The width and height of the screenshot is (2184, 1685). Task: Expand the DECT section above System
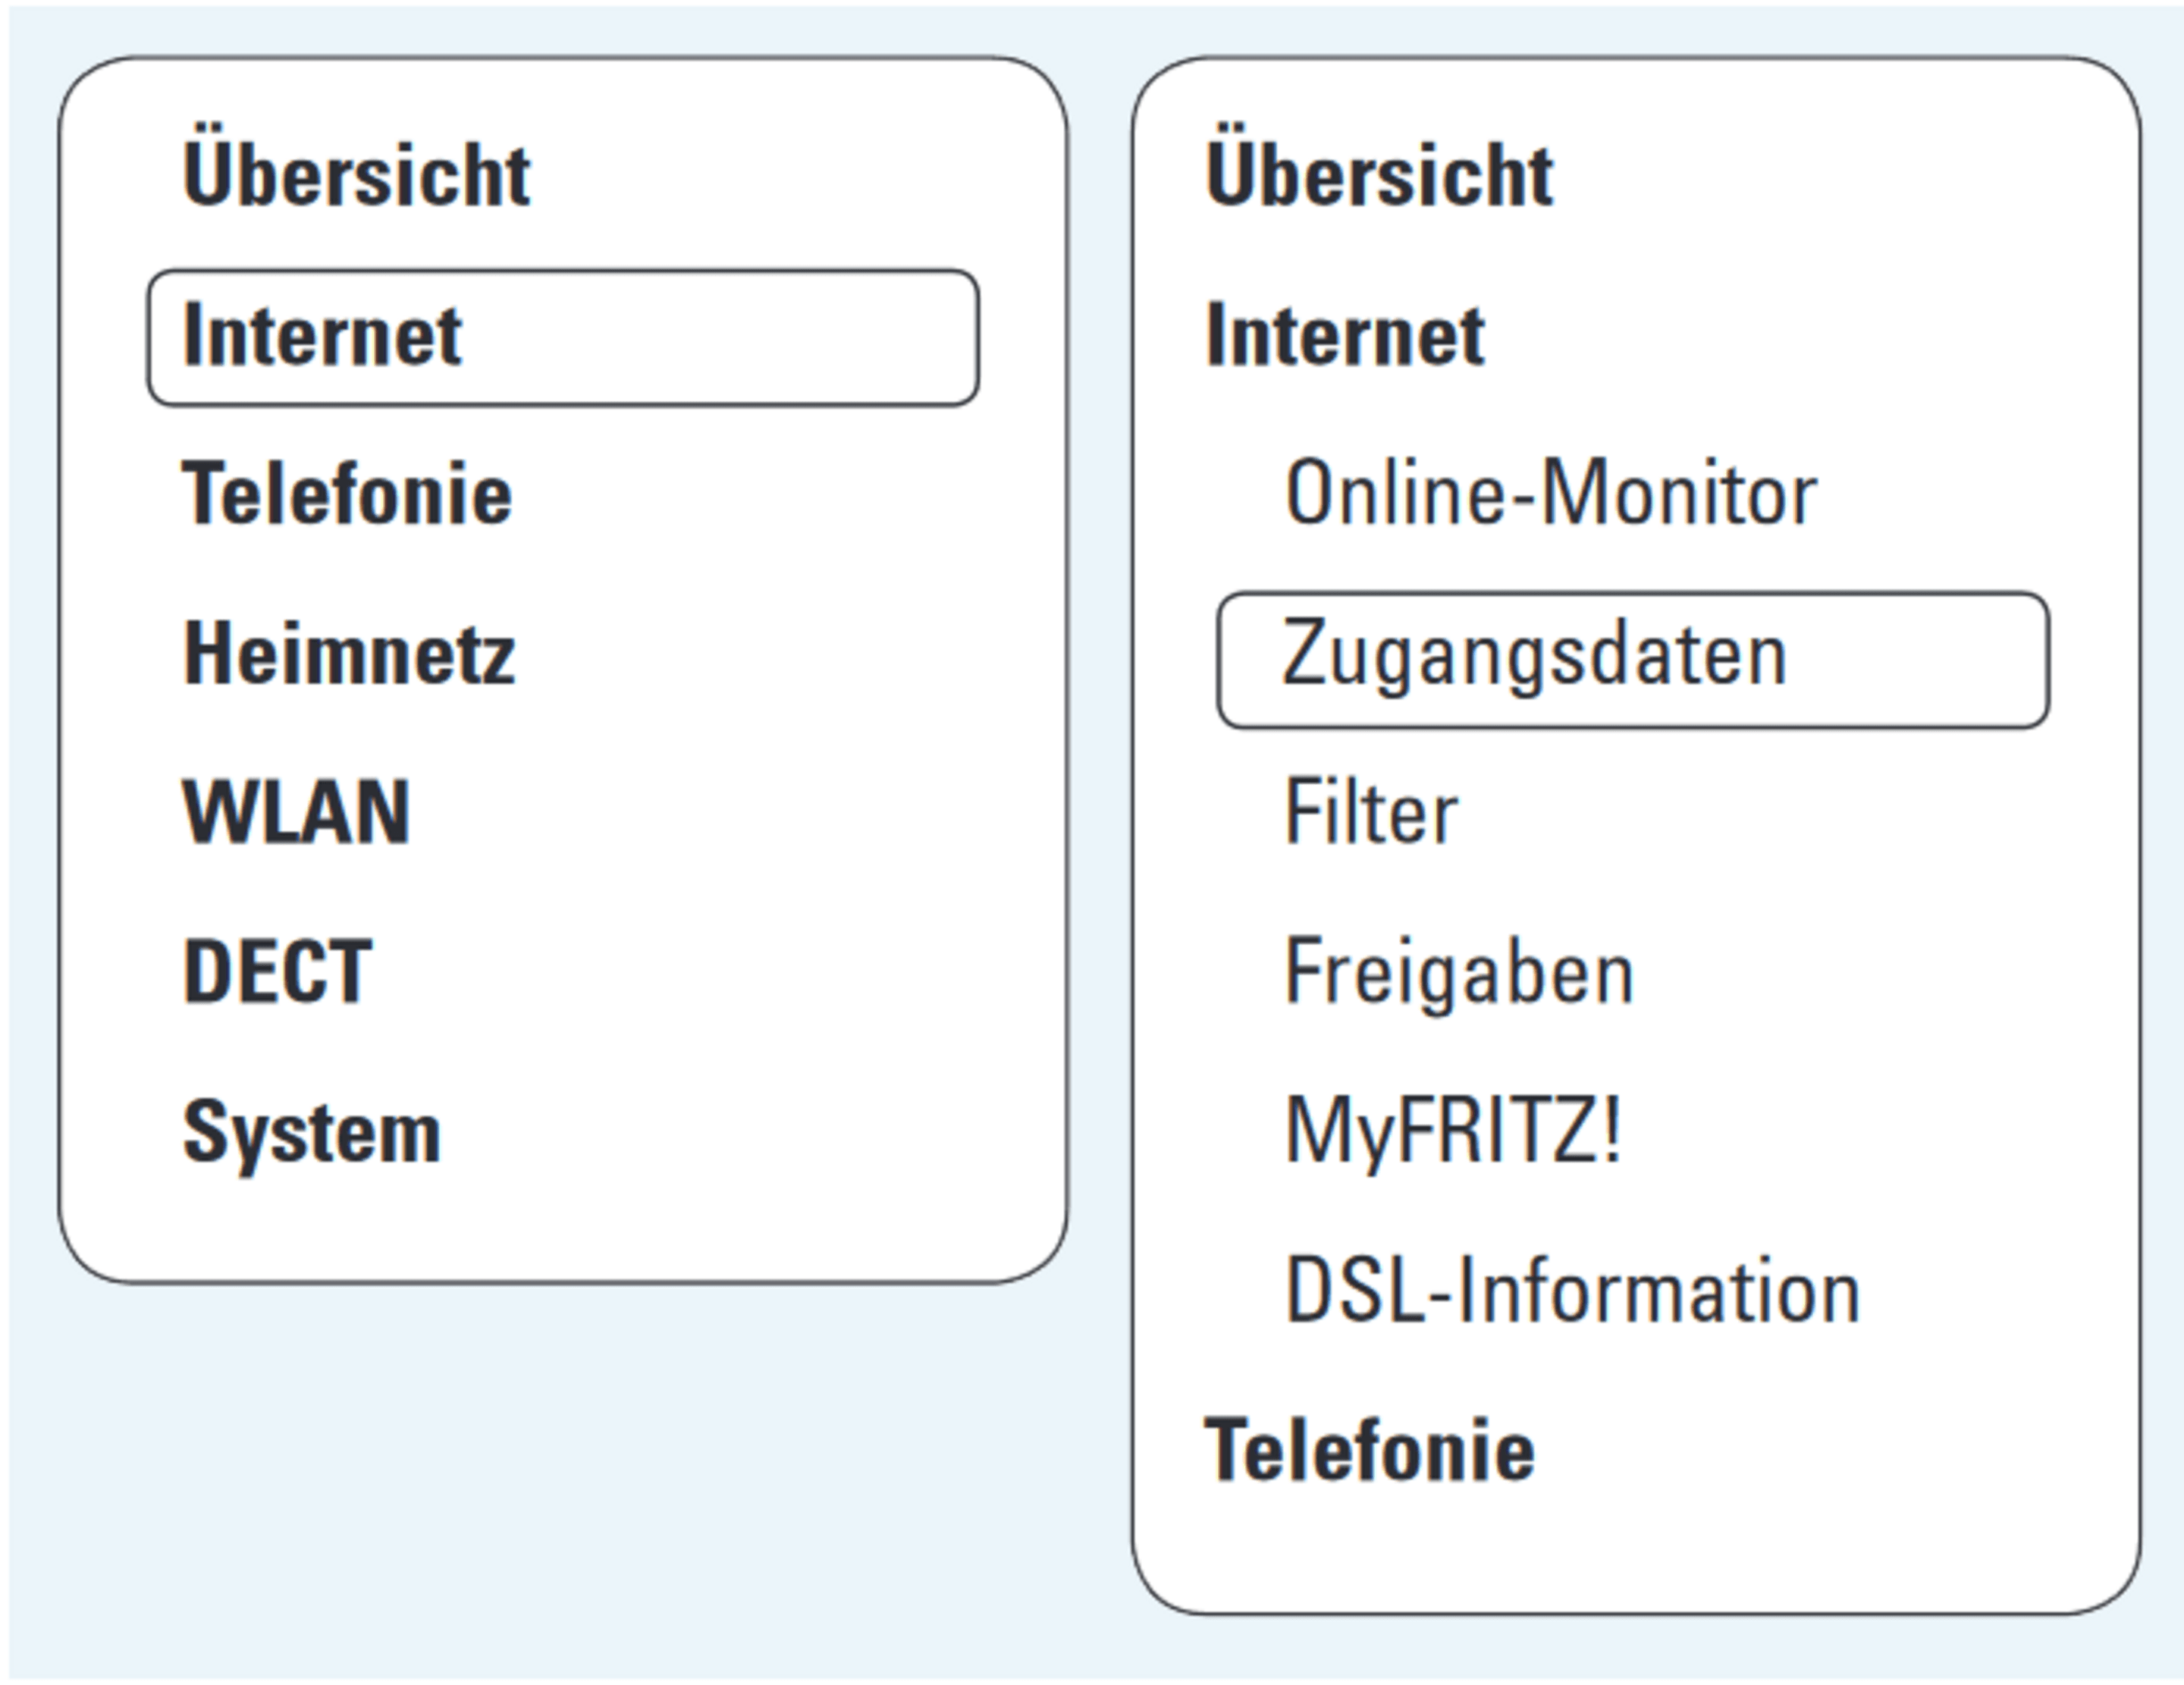277,971
